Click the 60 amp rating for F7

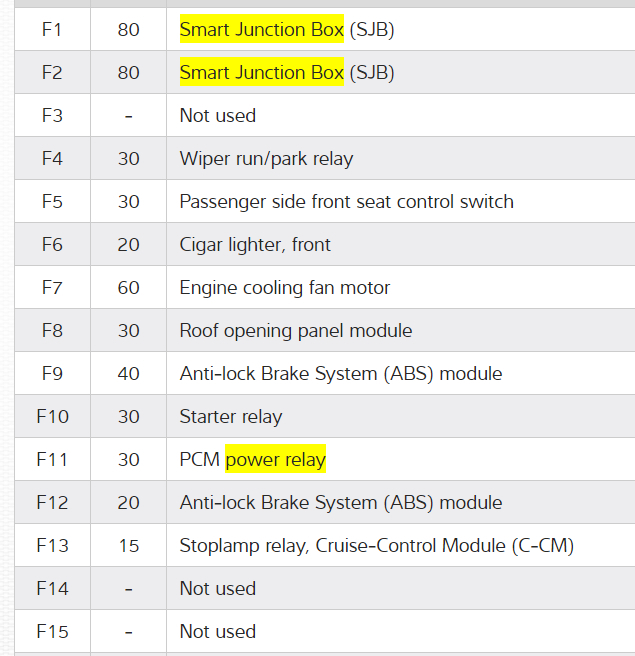point(128,288)
